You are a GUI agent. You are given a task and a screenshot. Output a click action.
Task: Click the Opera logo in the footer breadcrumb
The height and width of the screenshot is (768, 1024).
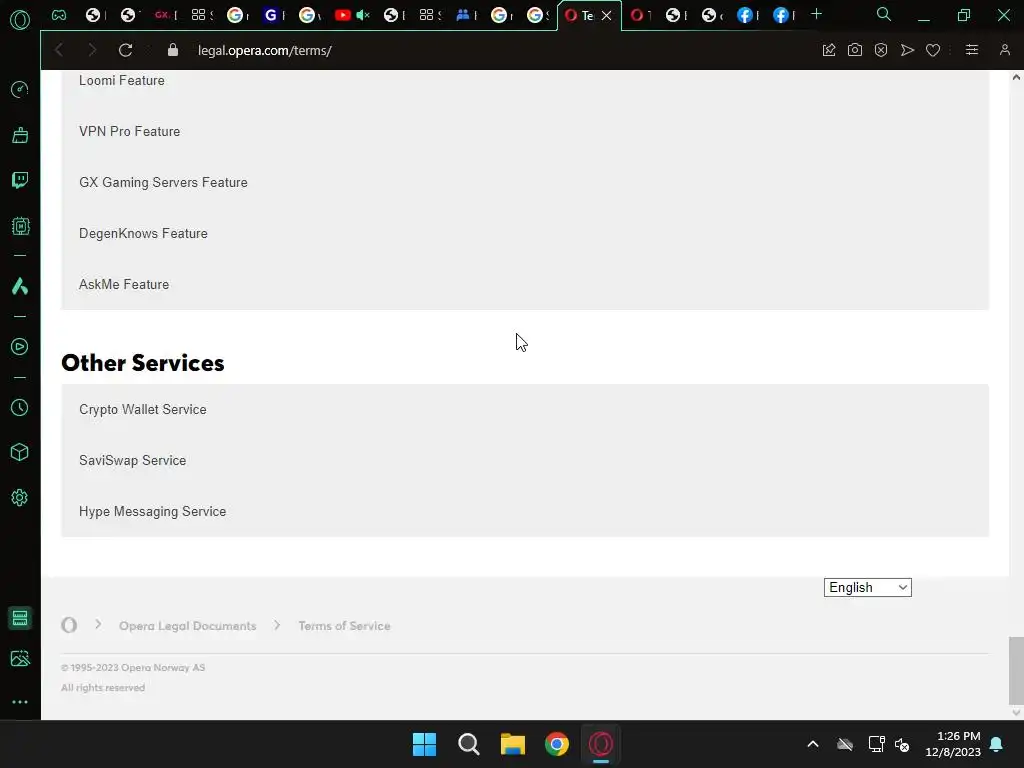69,626
